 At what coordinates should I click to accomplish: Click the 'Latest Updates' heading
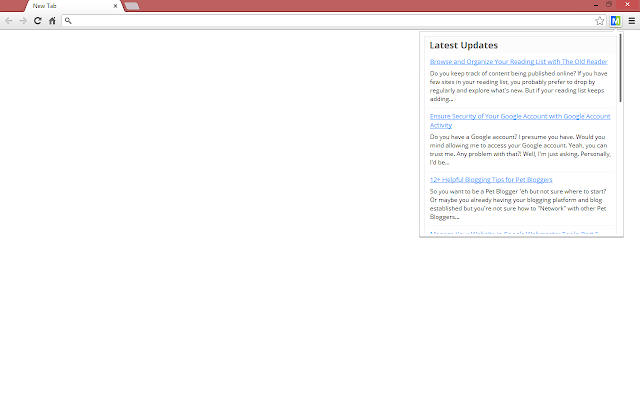pos(464,45)
